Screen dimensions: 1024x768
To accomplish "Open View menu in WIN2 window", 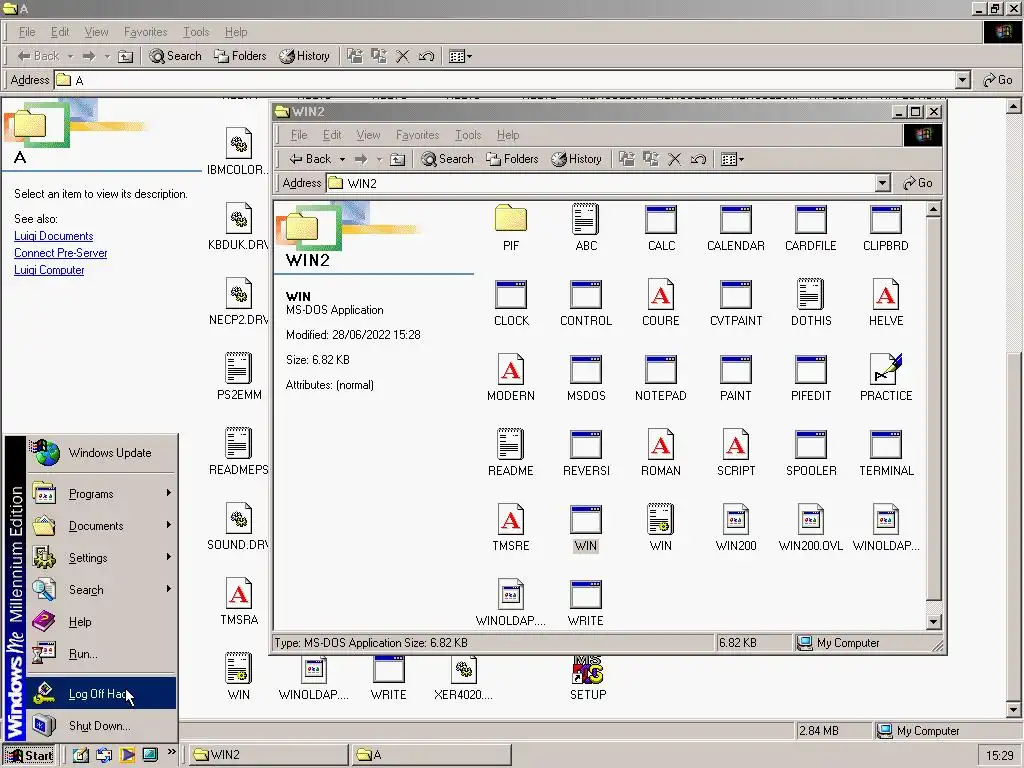I will pos(368,135).
